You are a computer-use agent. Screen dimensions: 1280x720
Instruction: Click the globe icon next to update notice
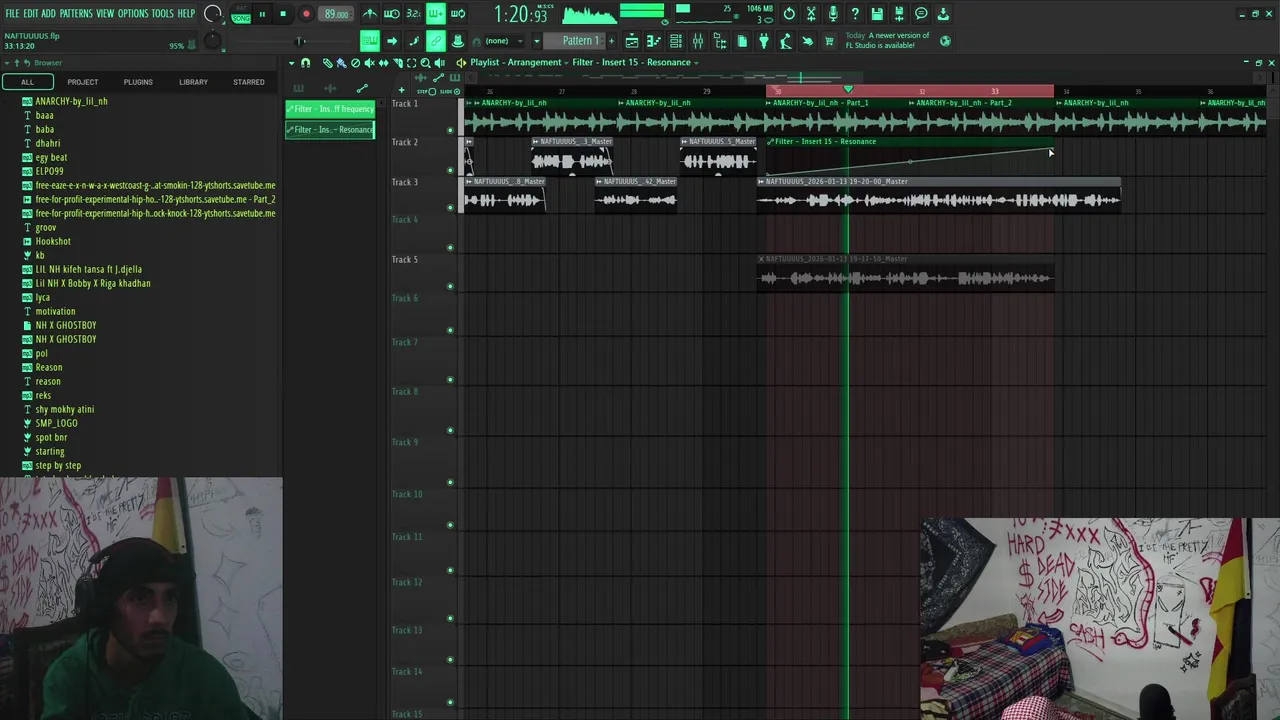tap(945, 41)
